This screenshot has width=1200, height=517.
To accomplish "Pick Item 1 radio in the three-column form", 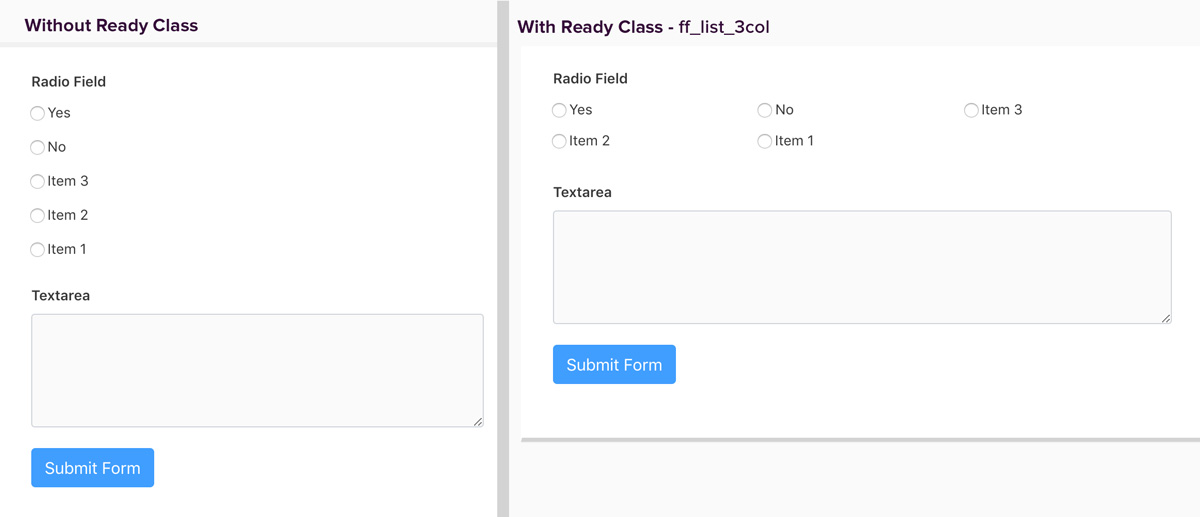I will 765,141.
